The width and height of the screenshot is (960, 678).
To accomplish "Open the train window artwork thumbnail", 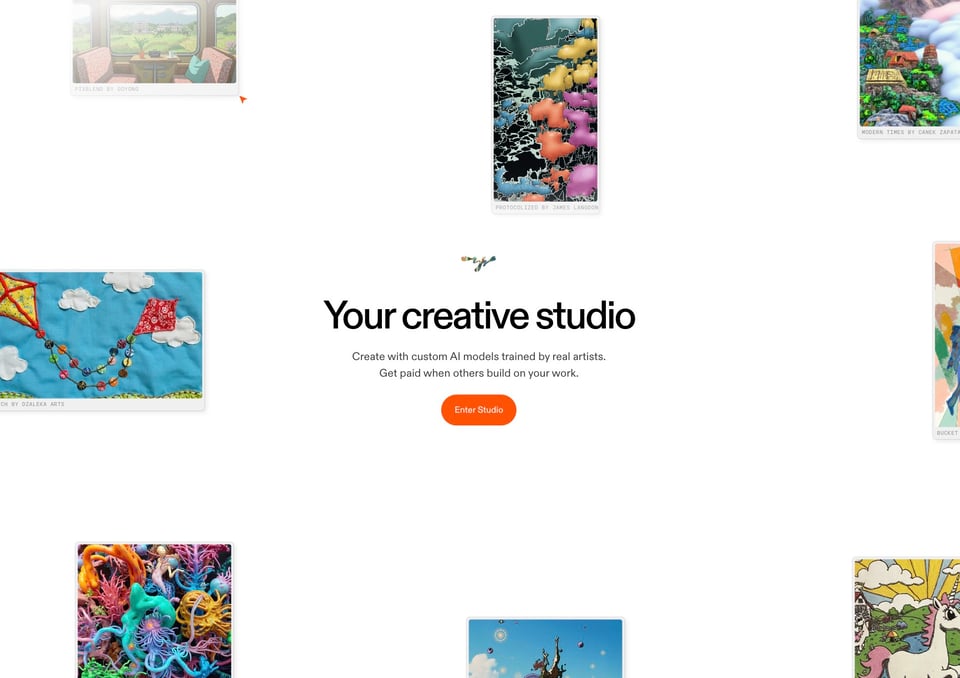I will (x=154, y=42).
